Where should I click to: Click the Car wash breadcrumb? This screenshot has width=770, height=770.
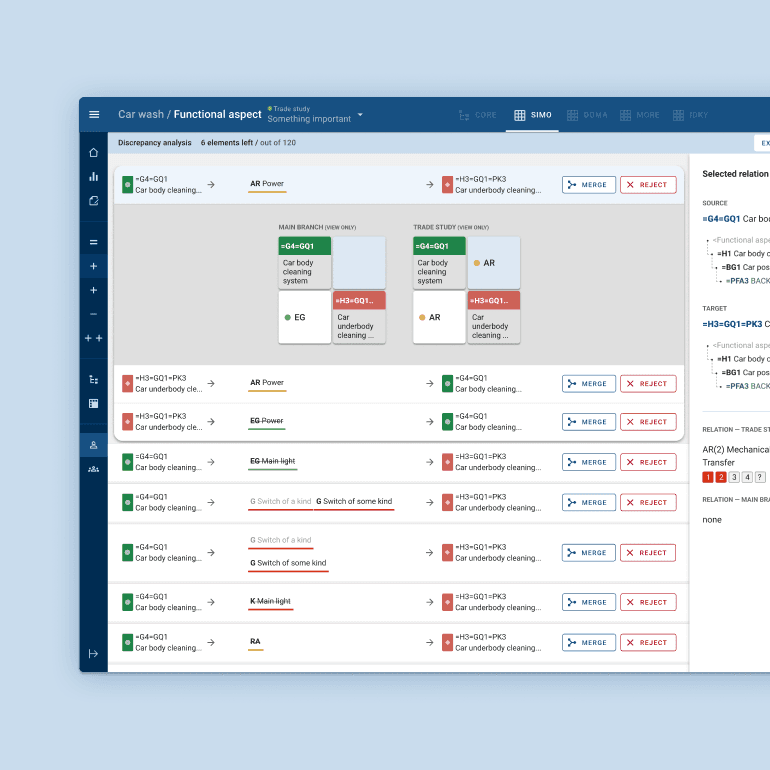(x=141, y=114)
